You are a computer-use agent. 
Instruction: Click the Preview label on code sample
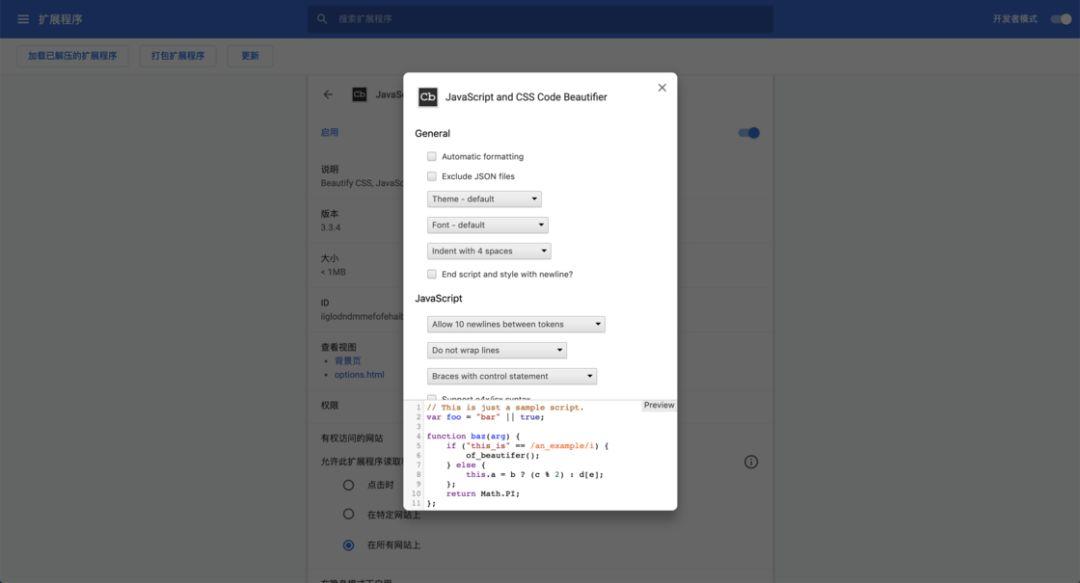[659, 405]
